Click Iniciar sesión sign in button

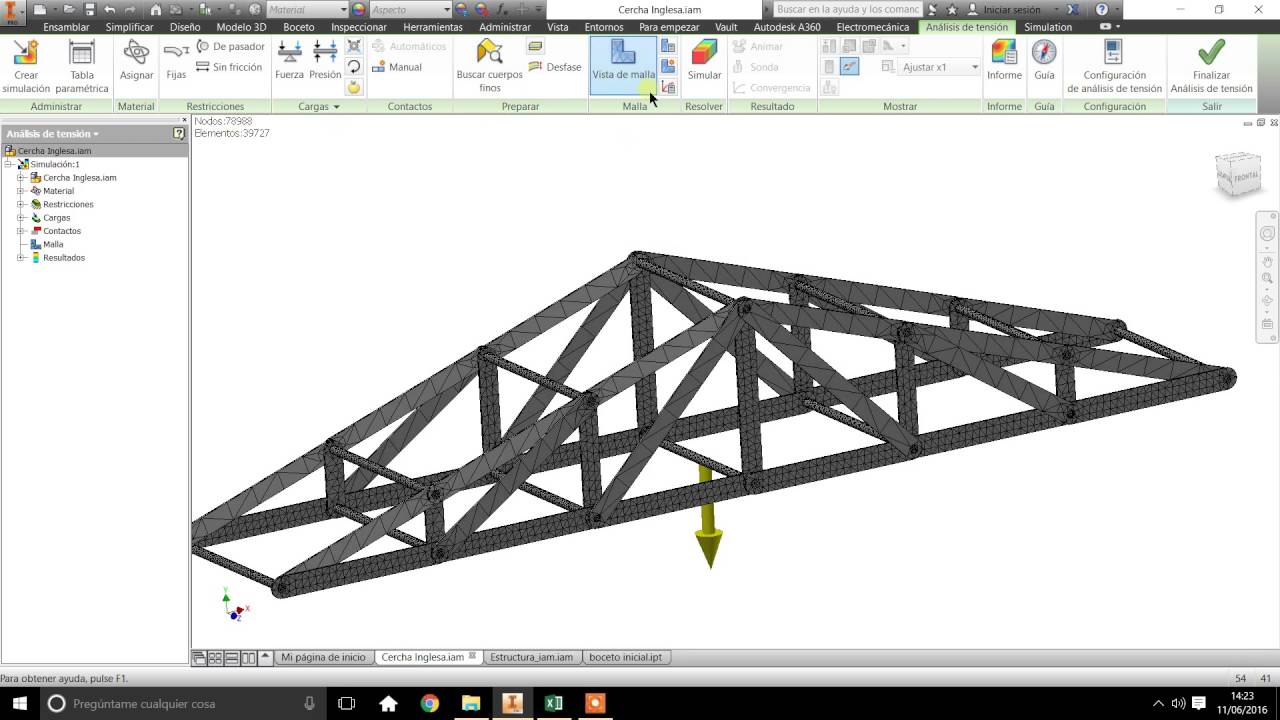tap(1003, 9)
